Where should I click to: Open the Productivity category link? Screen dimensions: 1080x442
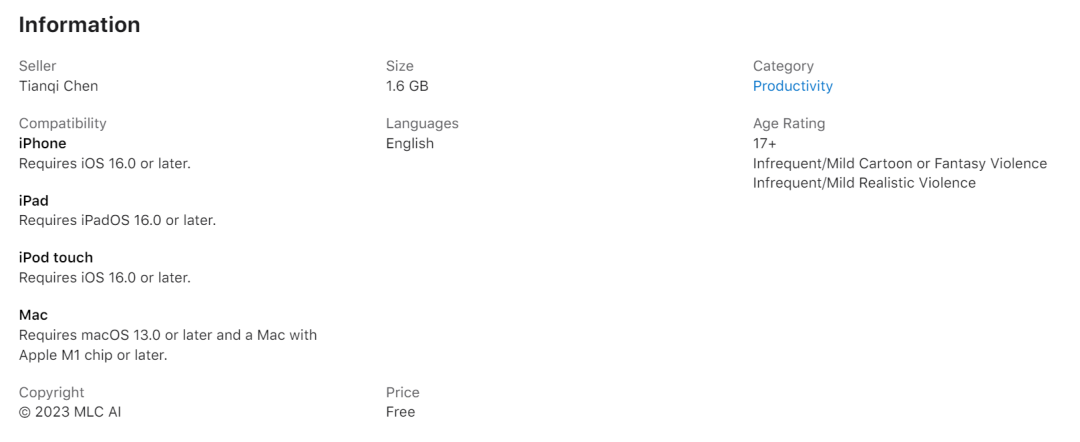click(792, 86)
